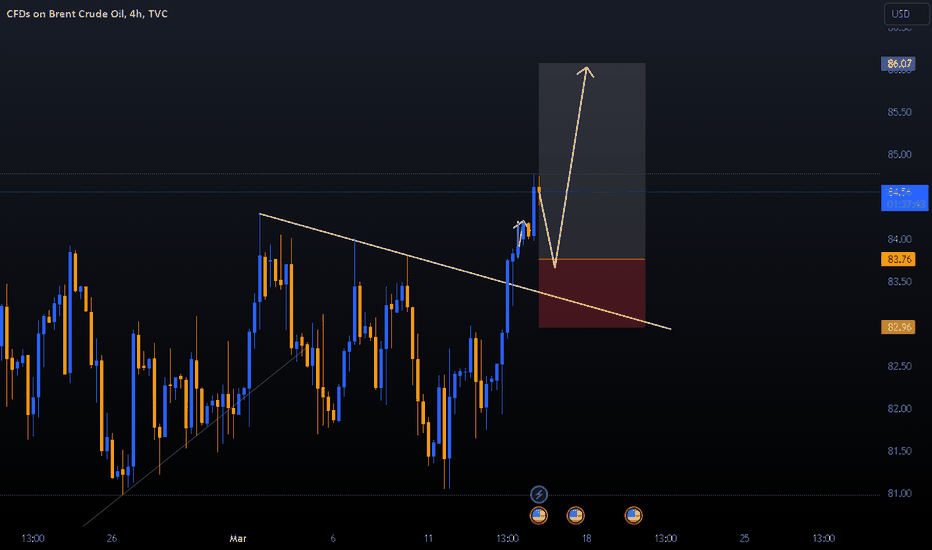Click the 84.00 price axis label
932x550 pixels.
click(x=899, y=239)
